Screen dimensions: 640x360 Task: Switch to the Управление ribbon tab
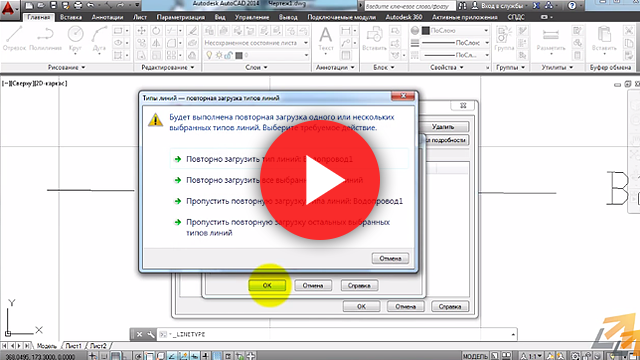[x=252, y=17]
